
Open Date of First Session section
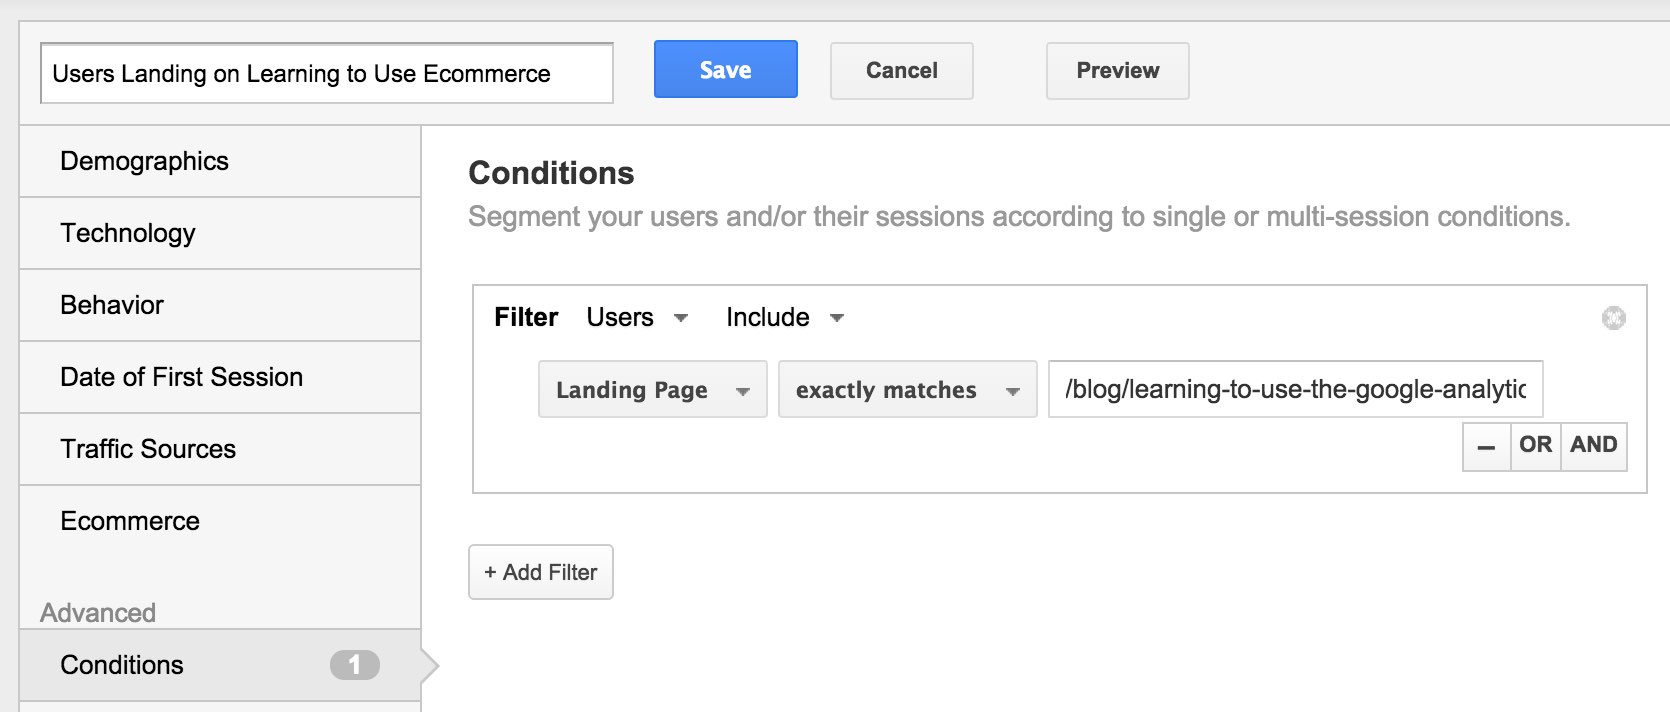click(220, 377)
